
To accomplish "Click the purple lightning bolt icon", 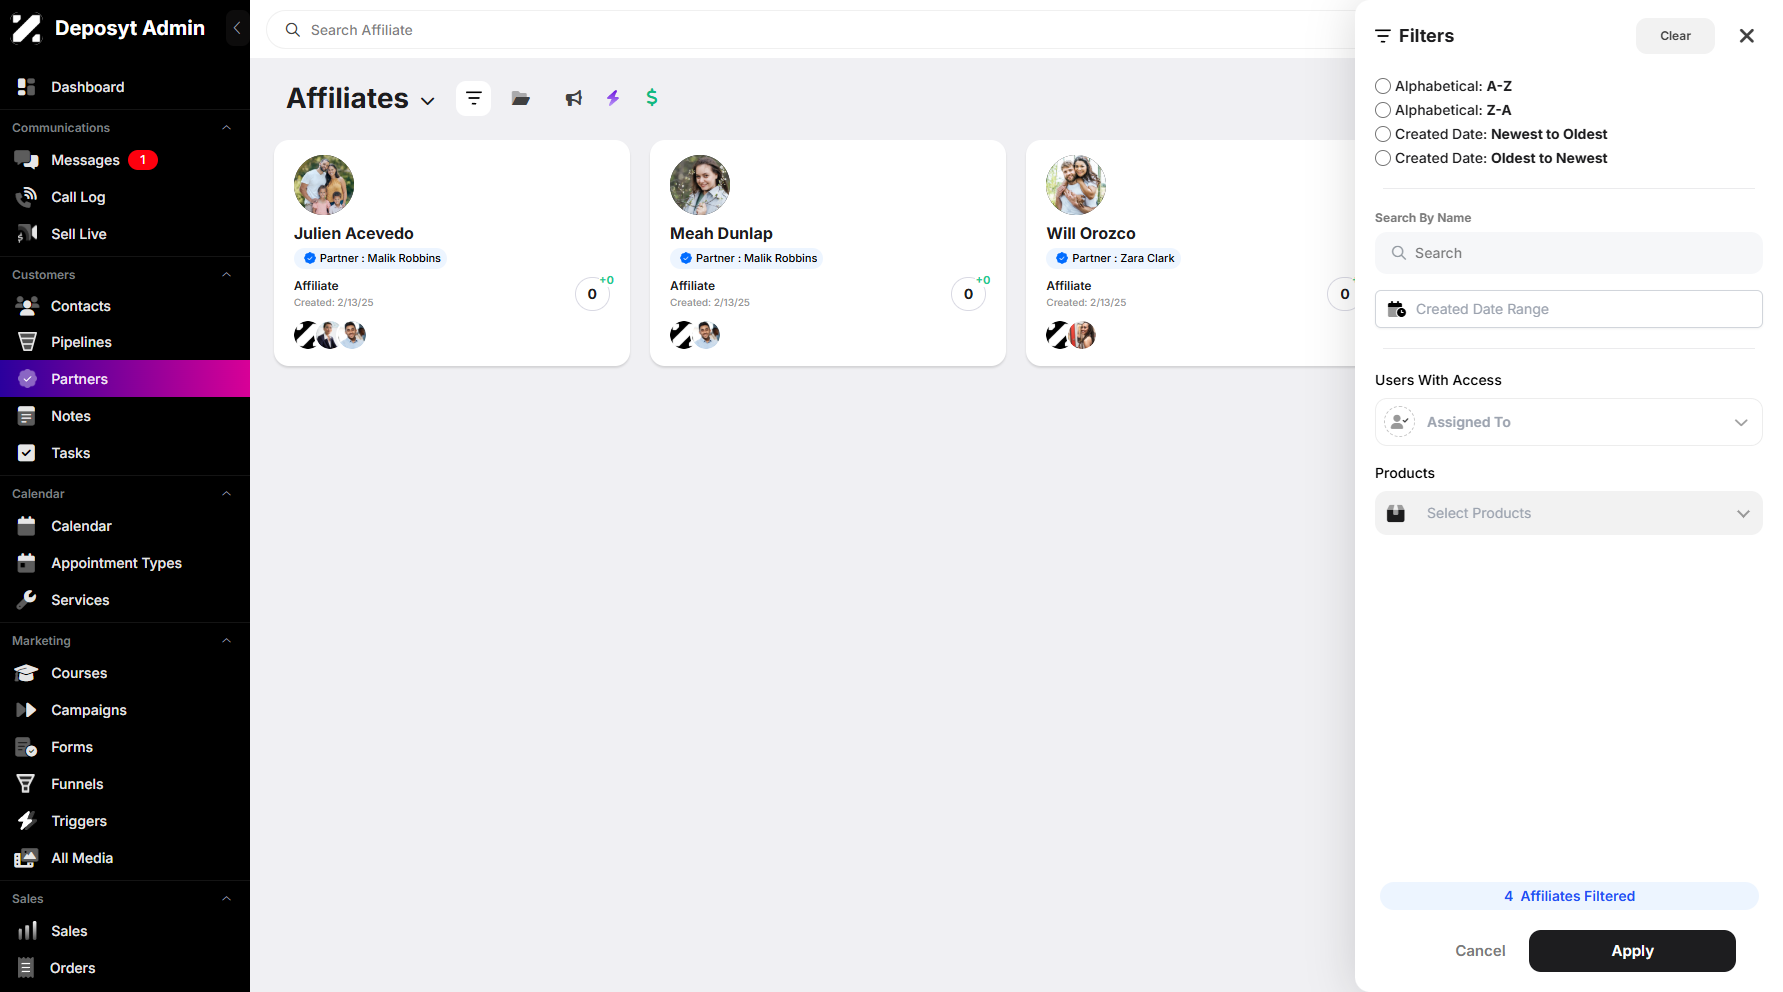I will tap(613, 97).
